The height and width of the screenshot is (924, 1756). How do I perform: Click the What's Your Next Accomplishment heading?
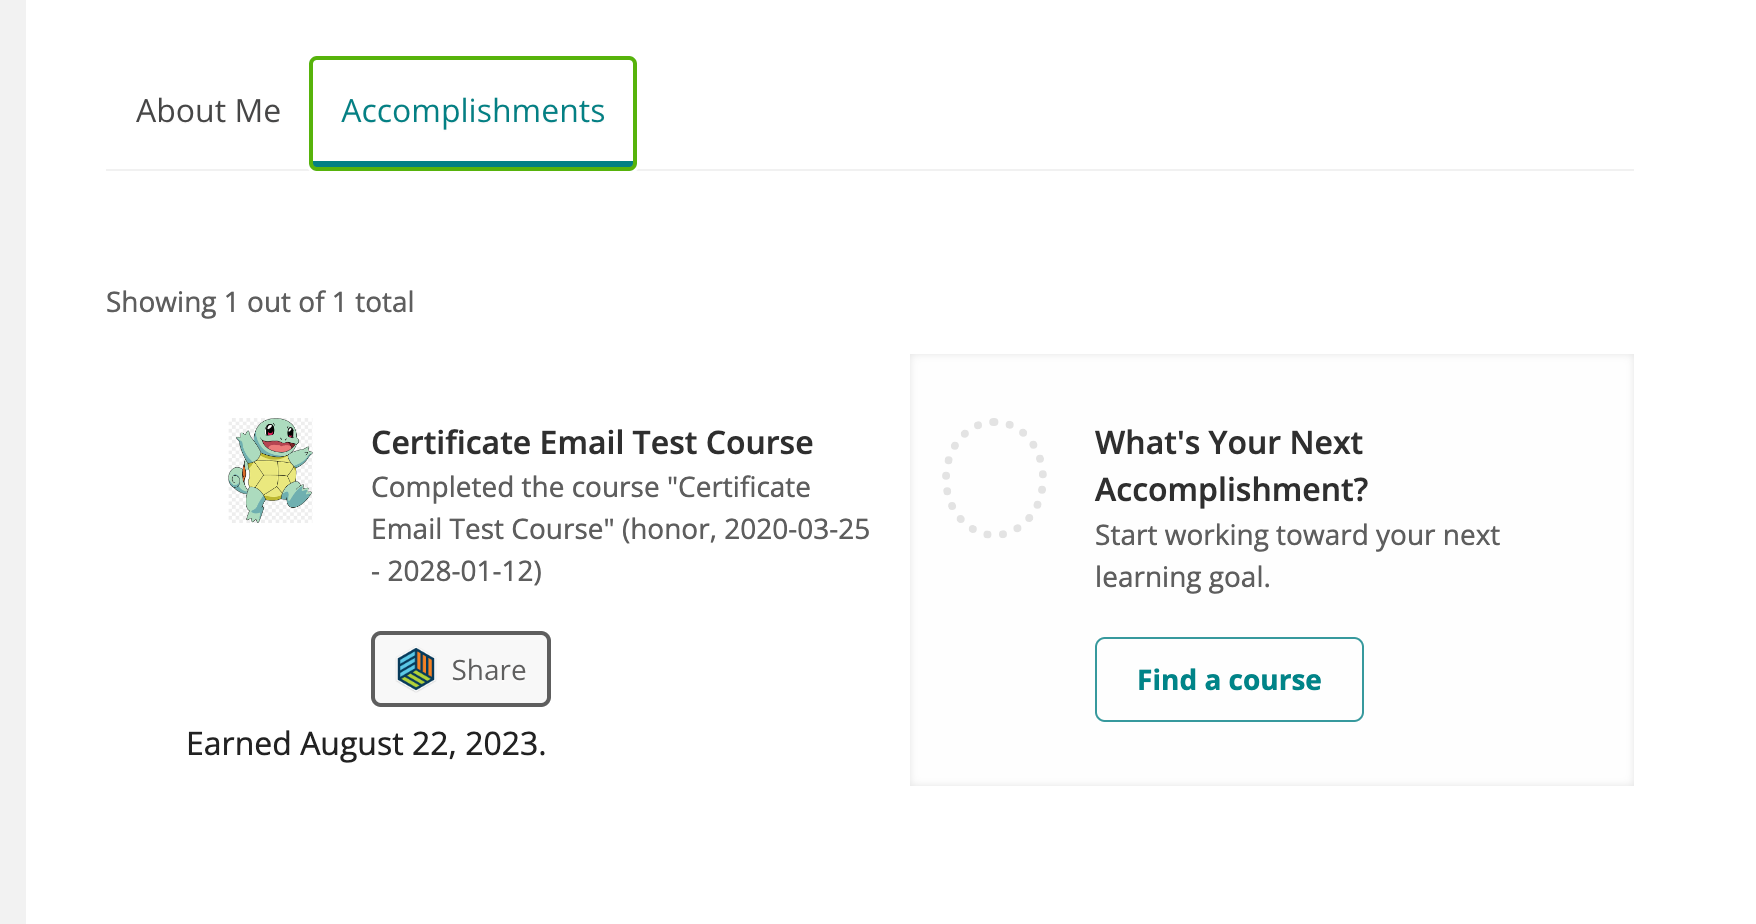pos(1228,466)
